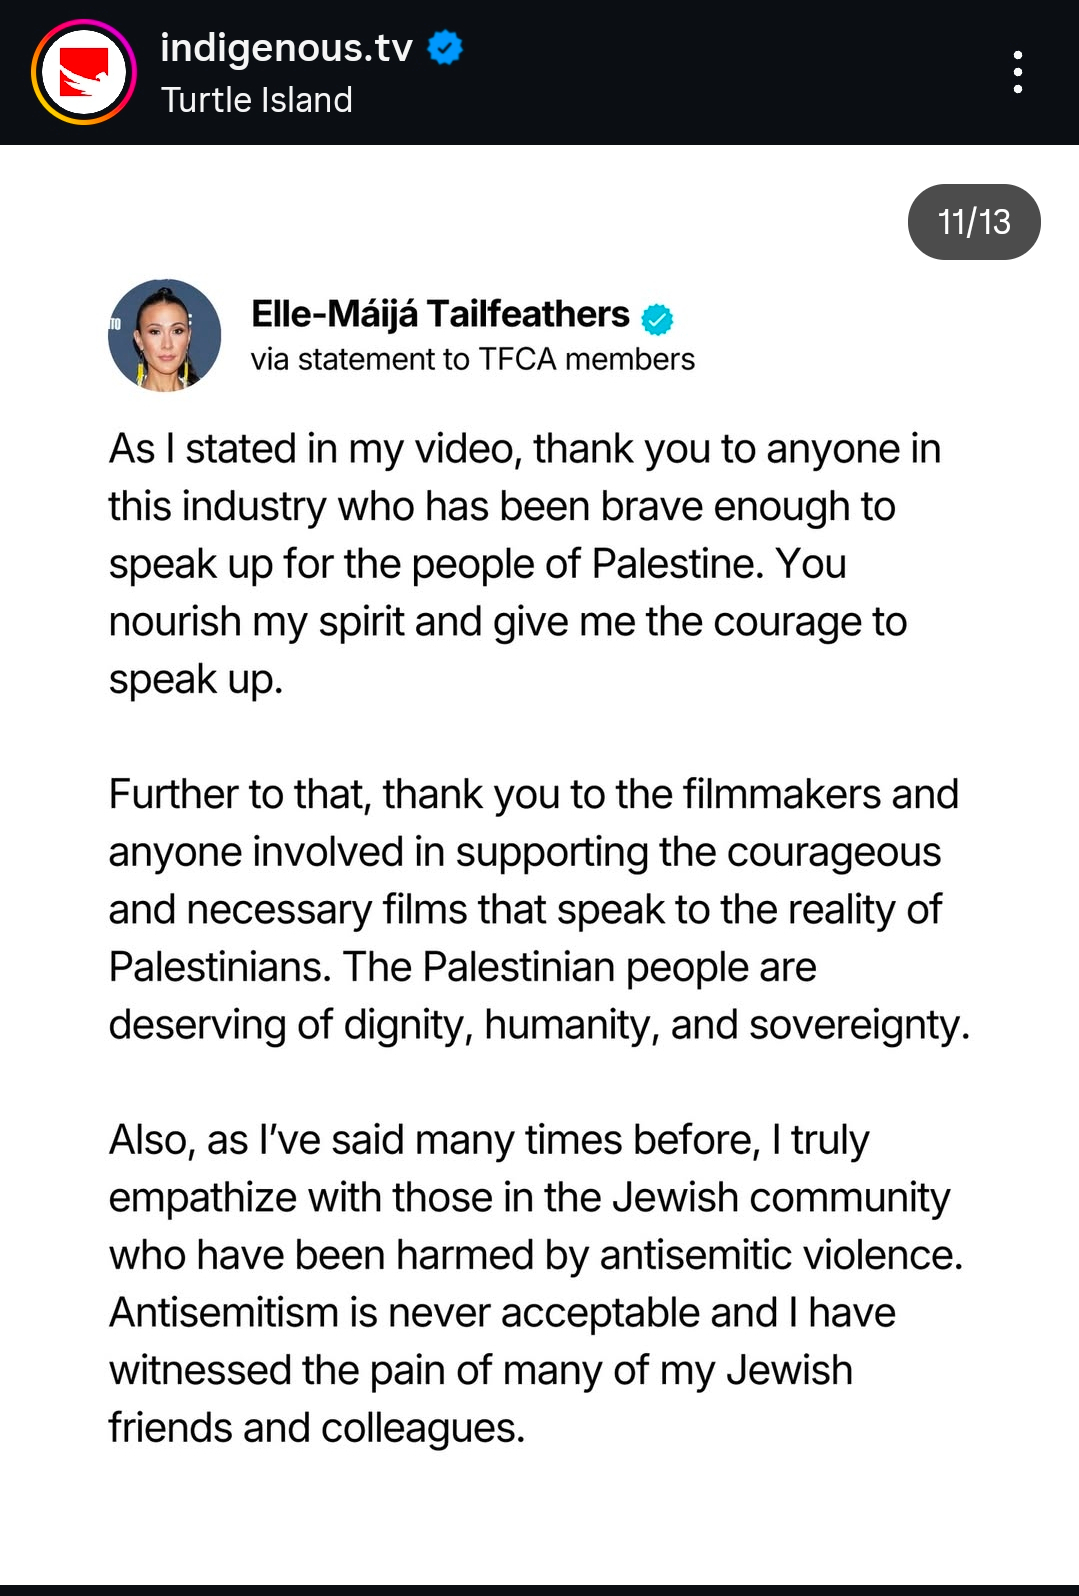
Task: Click the 11/13 slide counter badge
Action: pyautogui.click(x=973, y=222)
